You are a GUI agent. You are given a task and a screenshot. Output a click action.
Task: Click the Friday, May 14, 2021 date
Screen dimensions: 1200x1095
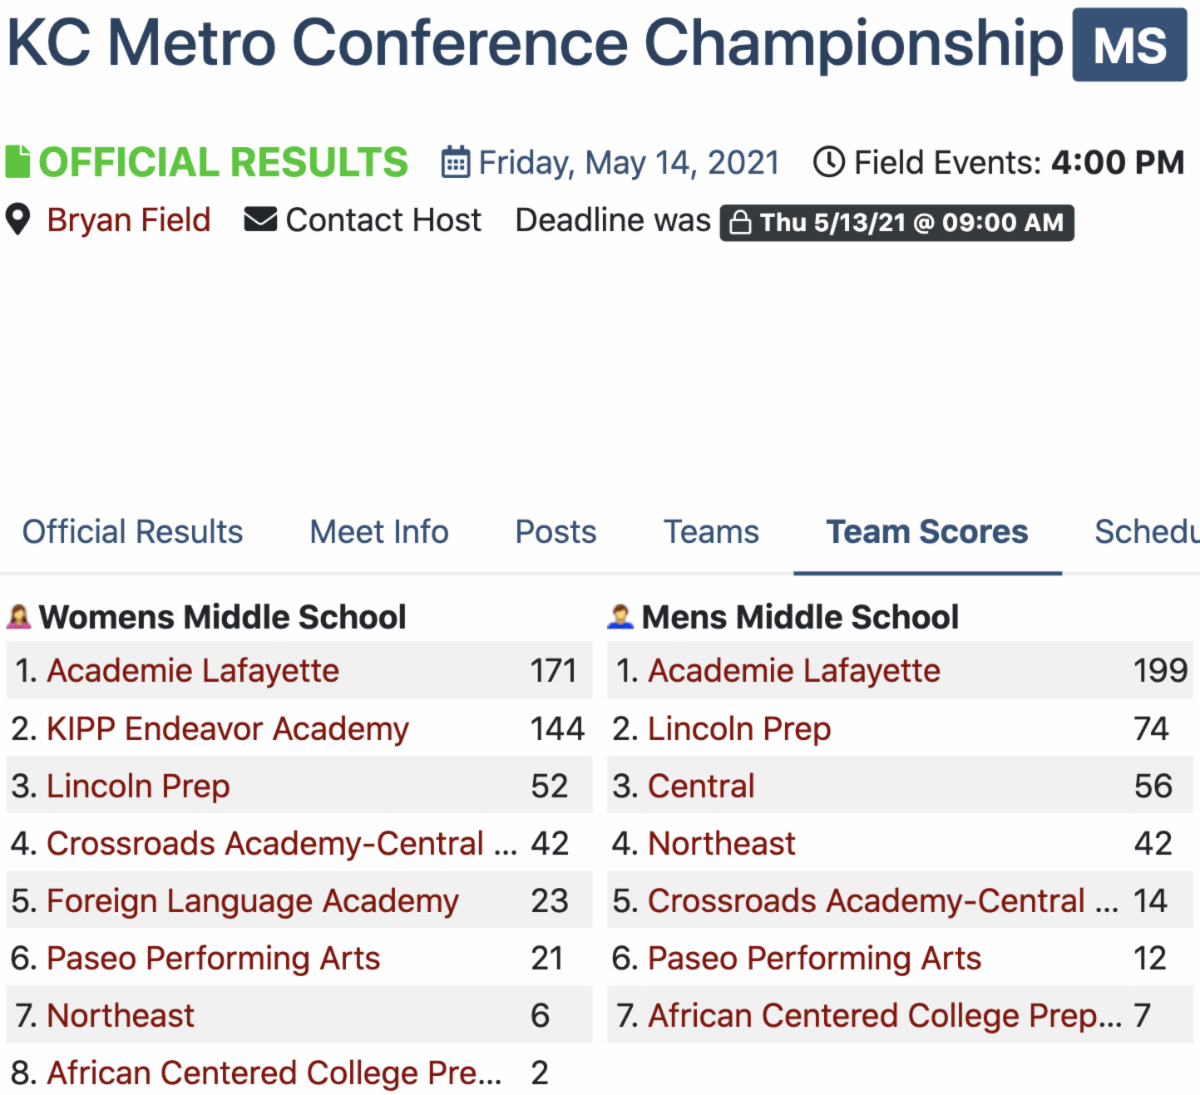coord(628,162)
